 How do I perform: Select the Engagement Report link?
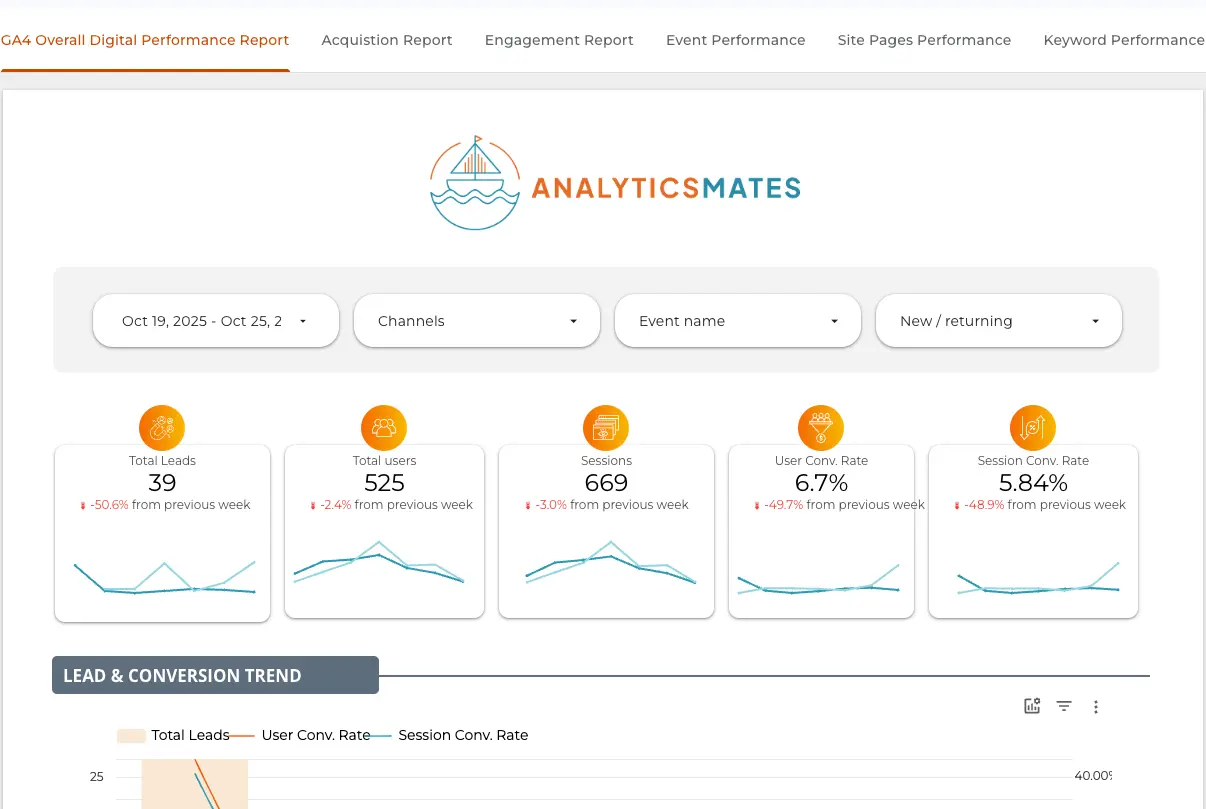[559, 40]
